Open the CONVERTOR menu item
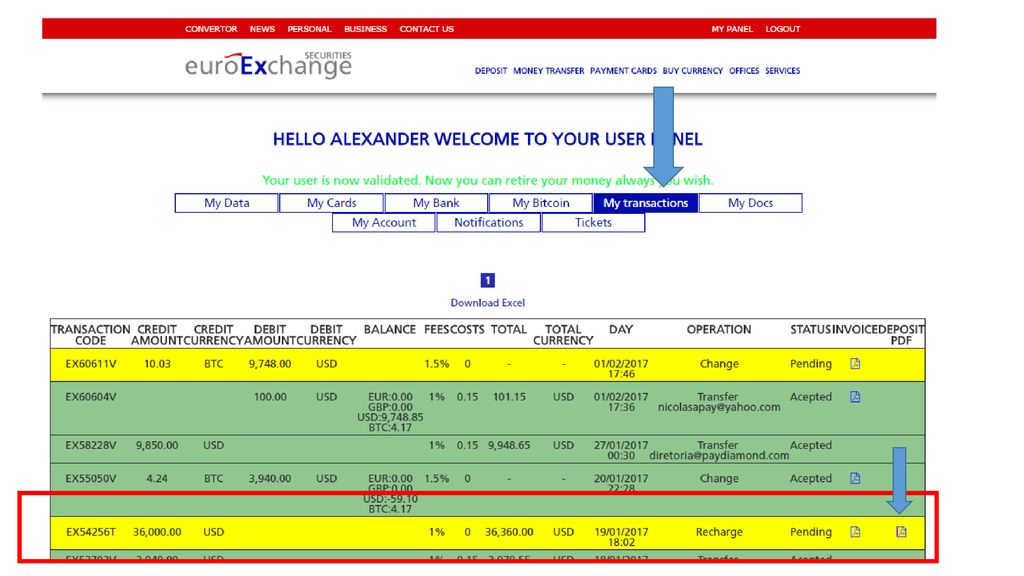 211,29
